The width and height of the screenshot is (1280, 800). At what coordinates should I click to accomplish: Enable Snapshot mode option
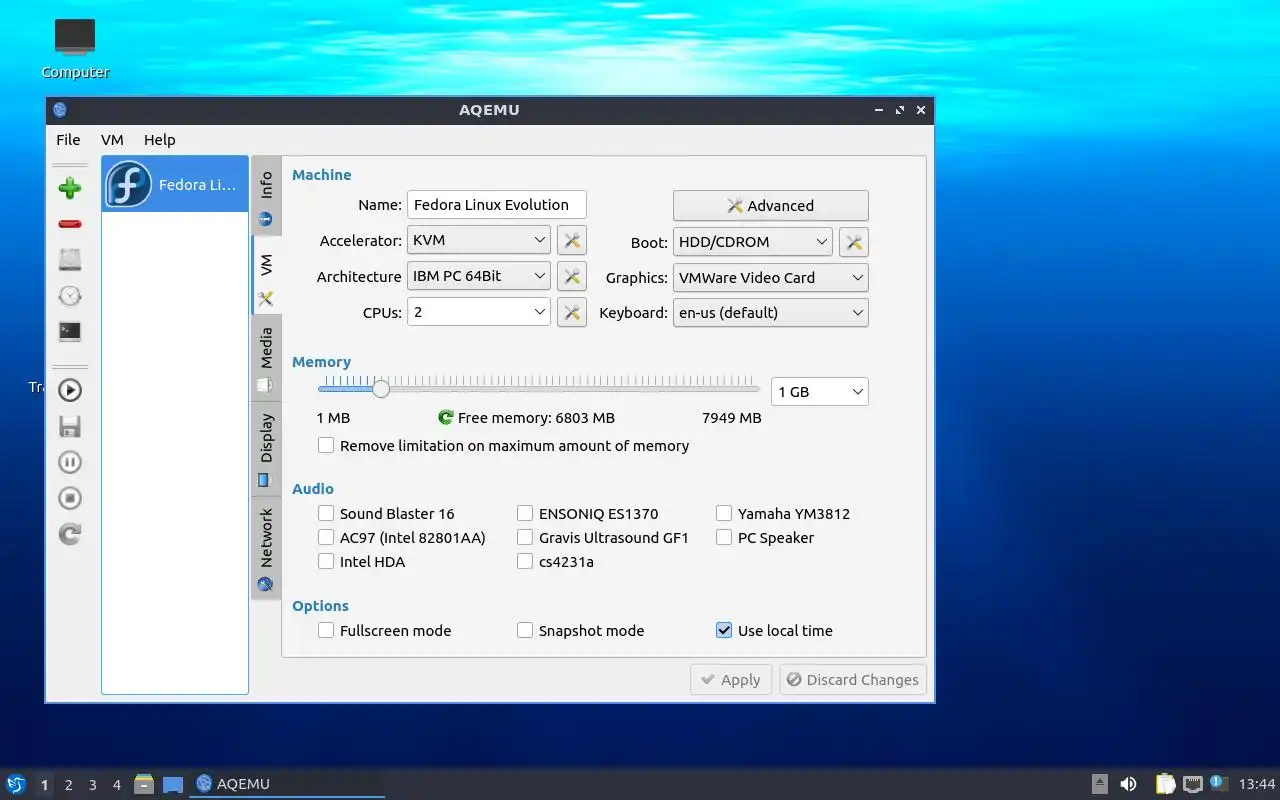pos(581,631)
